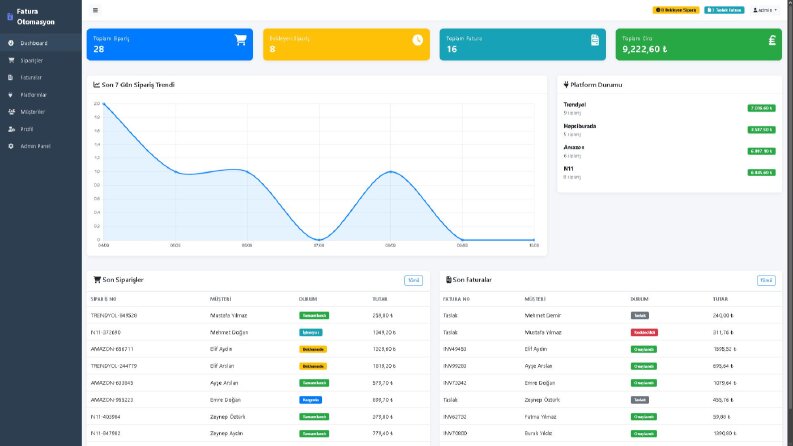Click the Fatura Otomasyon brand title
The height and width of the screenshot is (446, 793).
(35, 17)
